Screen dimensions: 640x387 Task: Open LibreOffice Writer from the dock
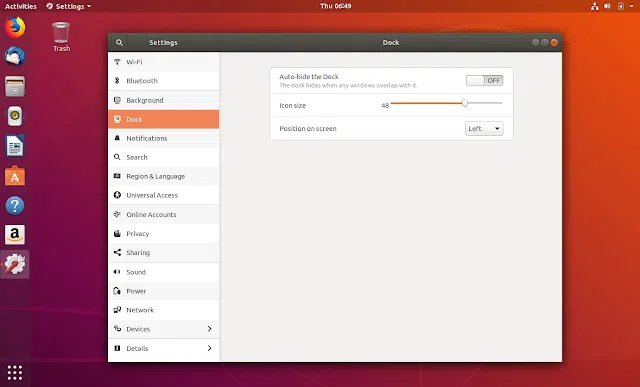coord(15,146)
